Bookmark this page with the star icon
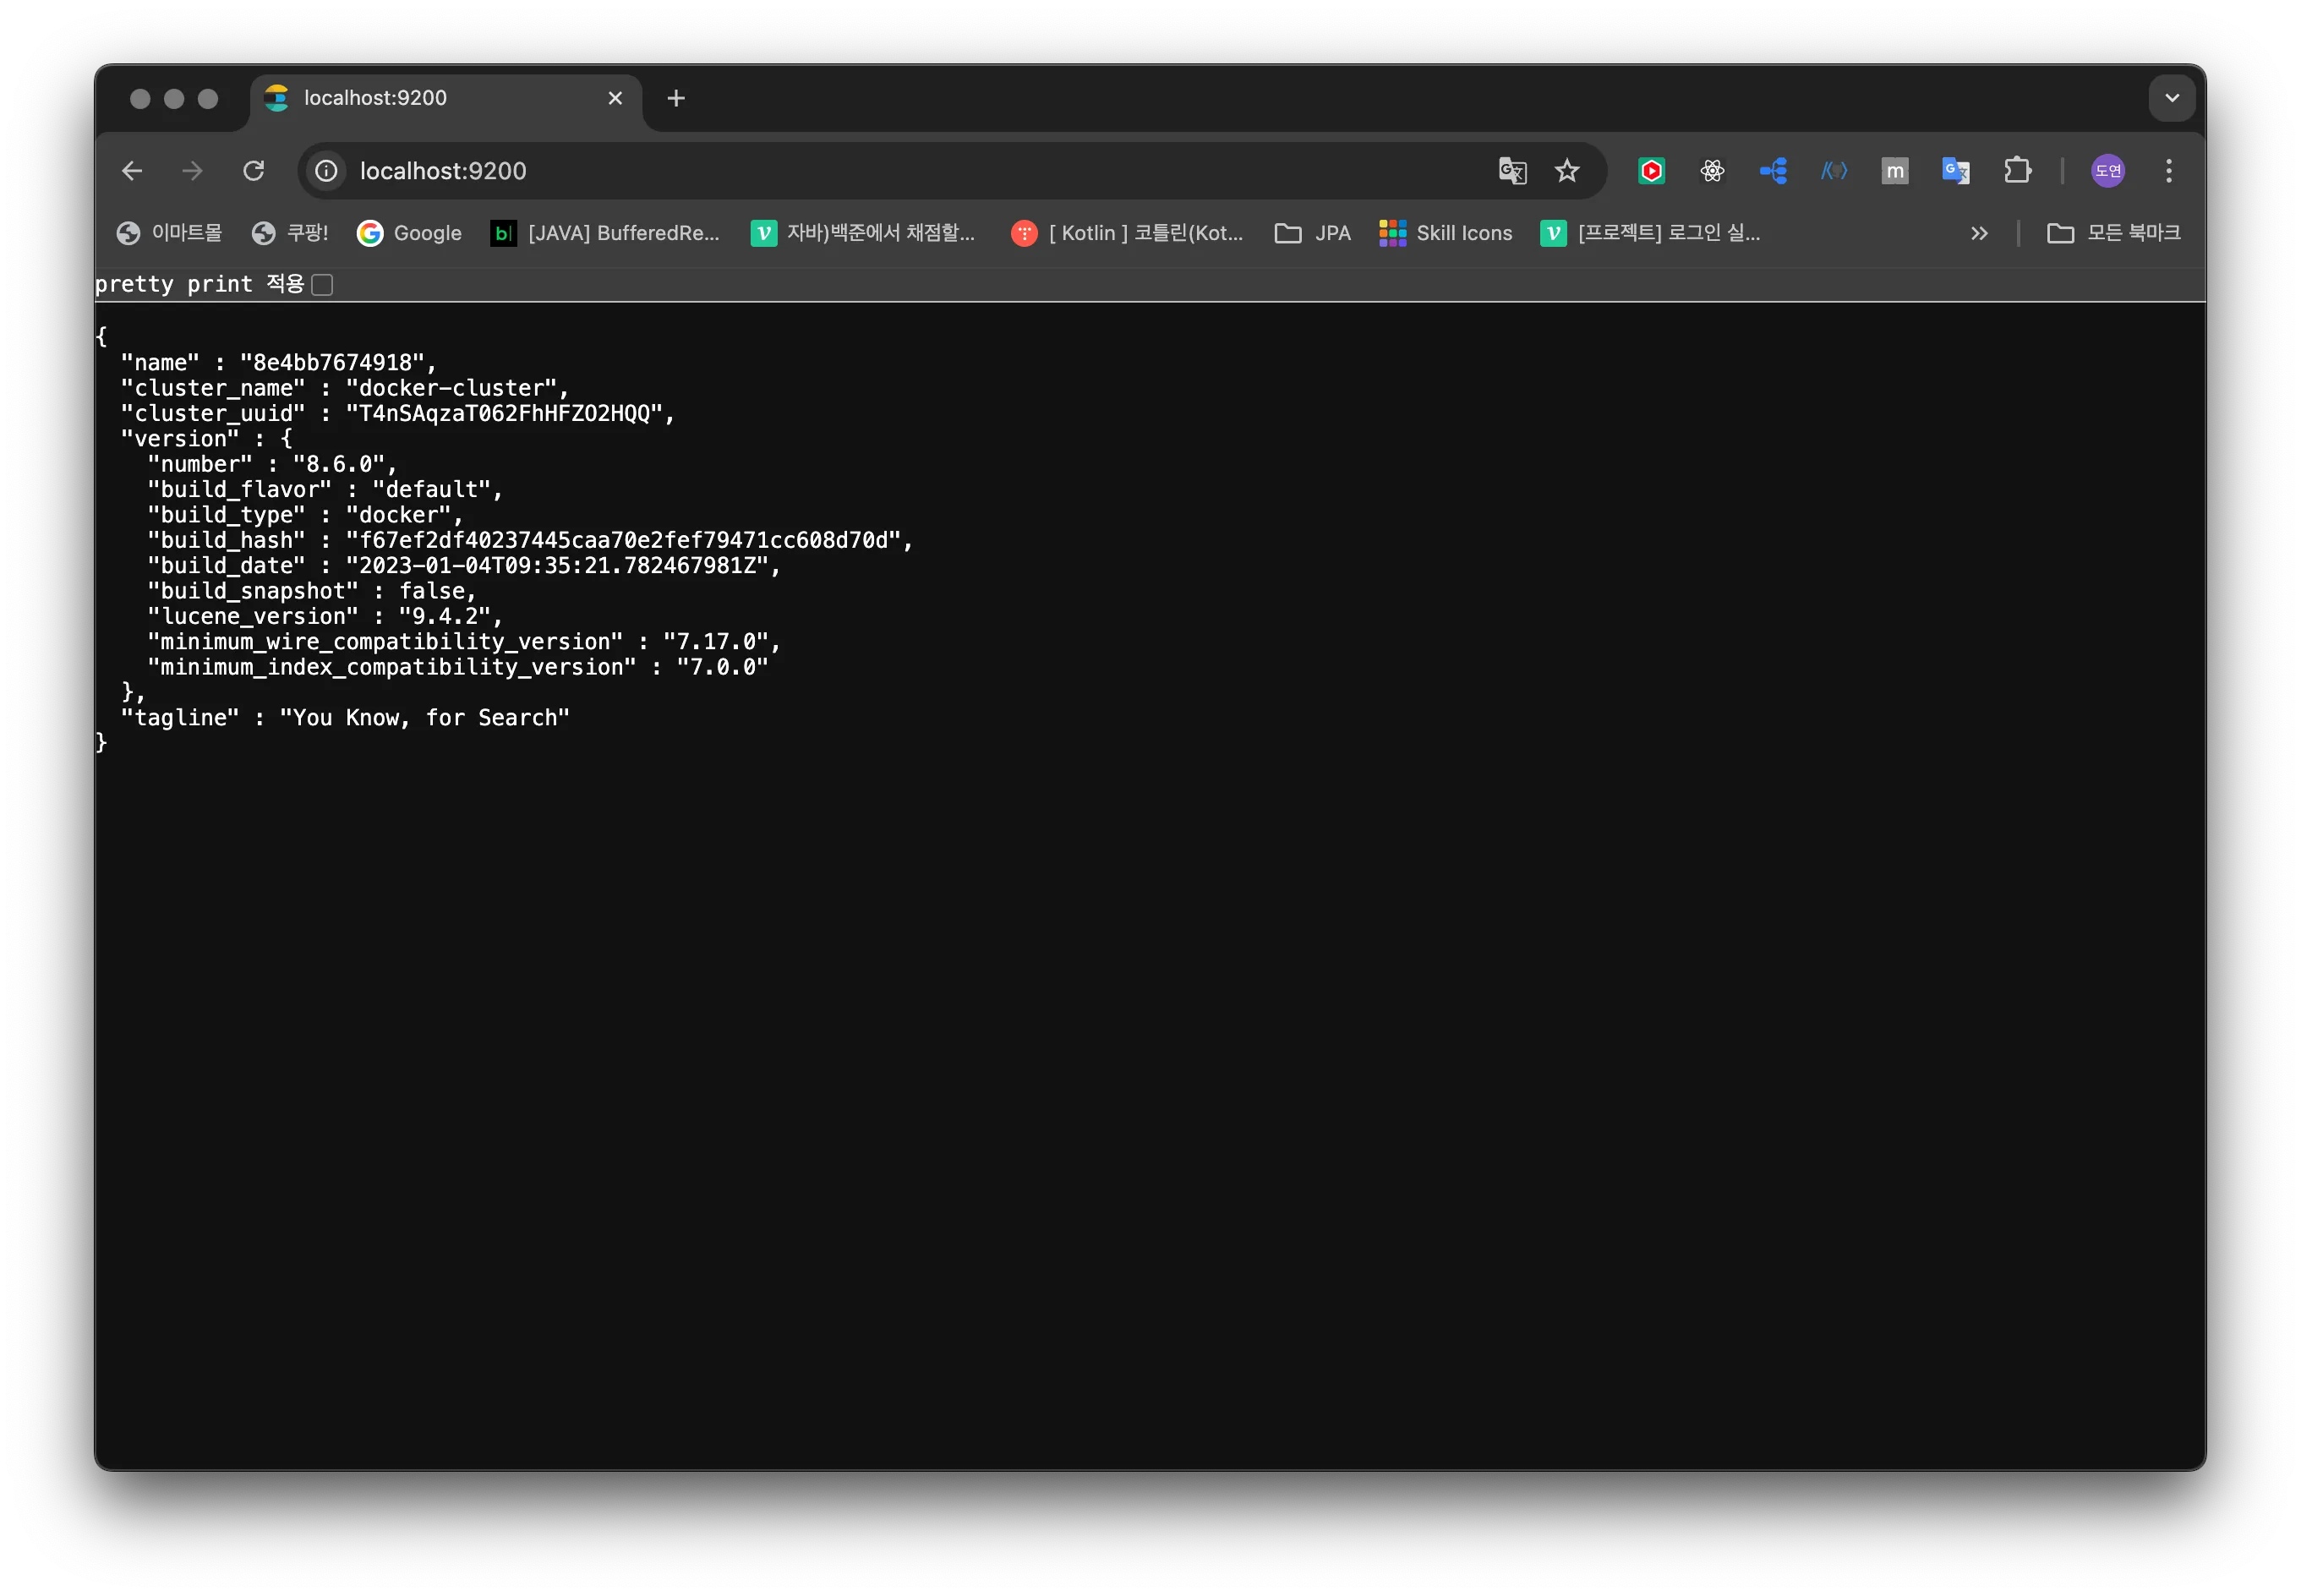Viewport: 2301px width, 1596px height. tap(1567, 171)
